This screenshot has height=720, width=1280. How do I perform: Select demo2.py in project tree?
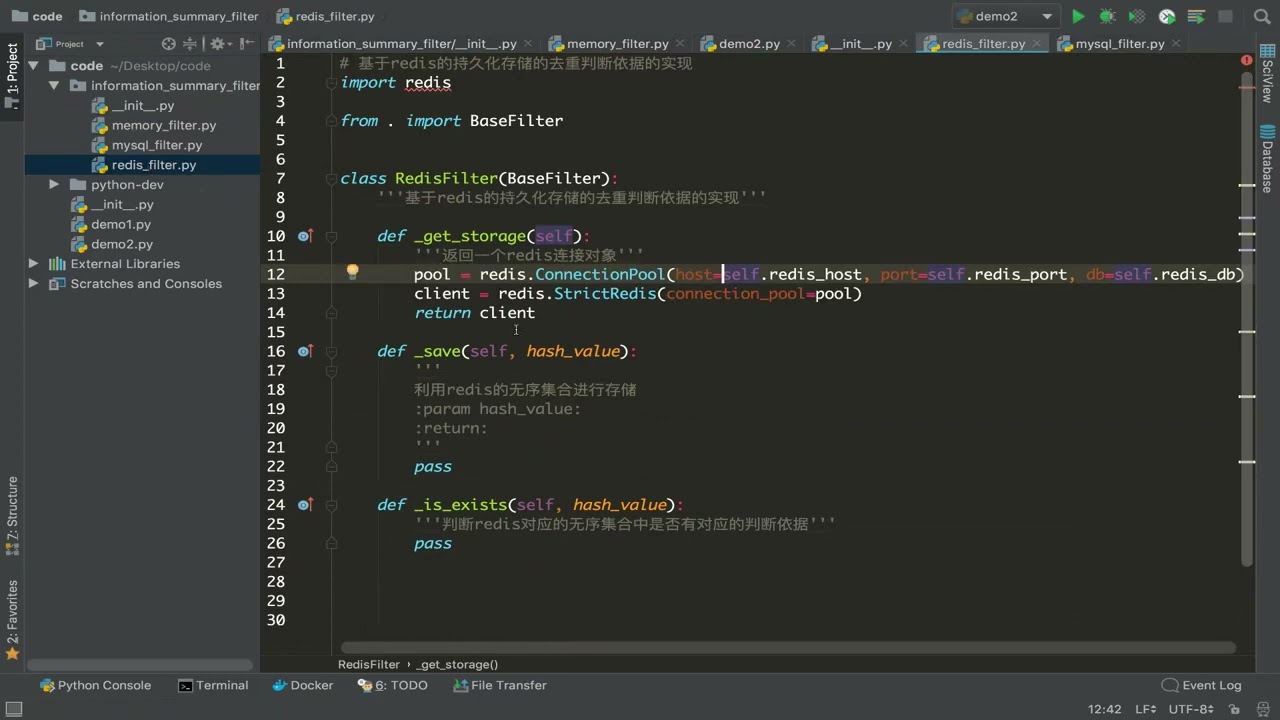[x=122, y=244]
